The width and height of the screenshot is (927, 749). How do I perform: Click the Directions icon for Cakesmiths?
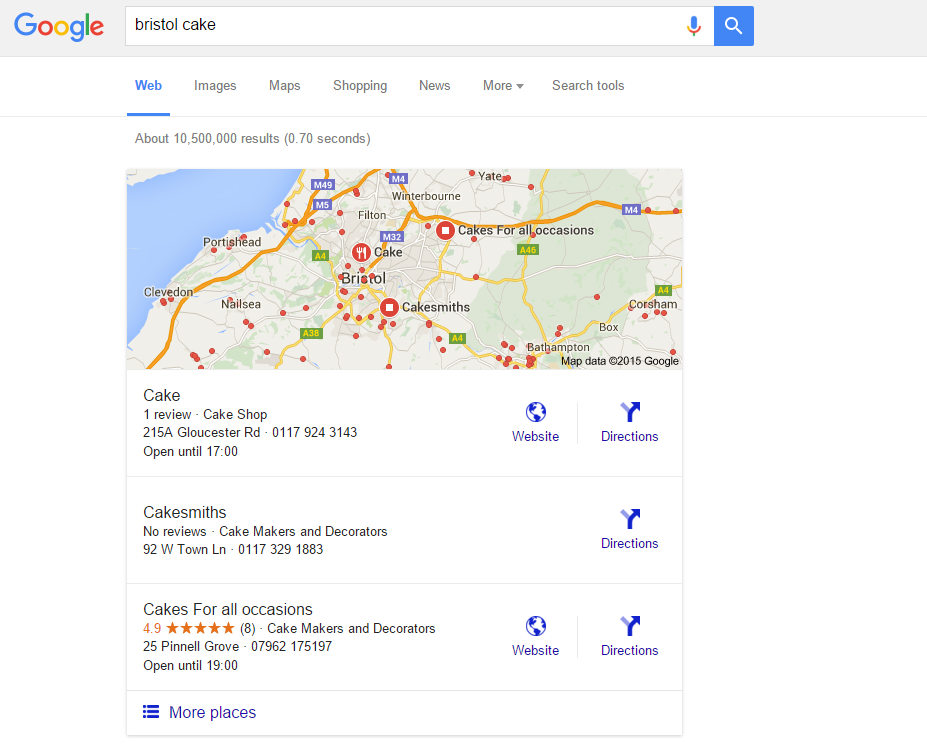tap(630, 520)
